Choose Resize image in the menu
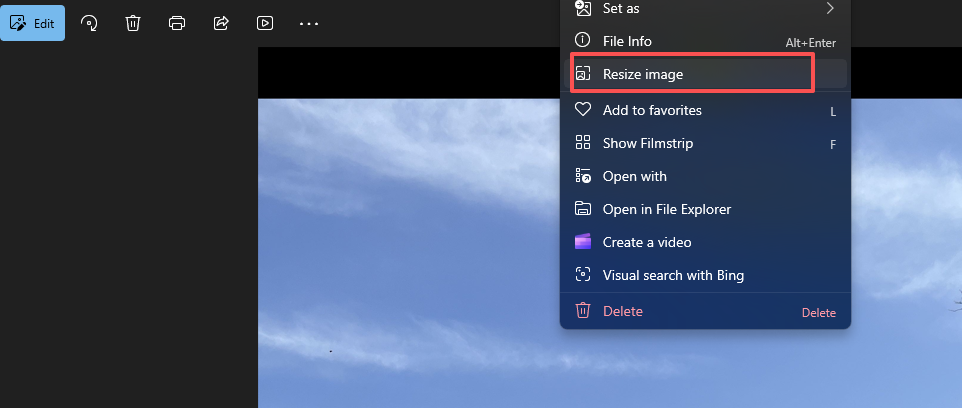The height and width of the screenshot is (408, 962). coord(643,74)
